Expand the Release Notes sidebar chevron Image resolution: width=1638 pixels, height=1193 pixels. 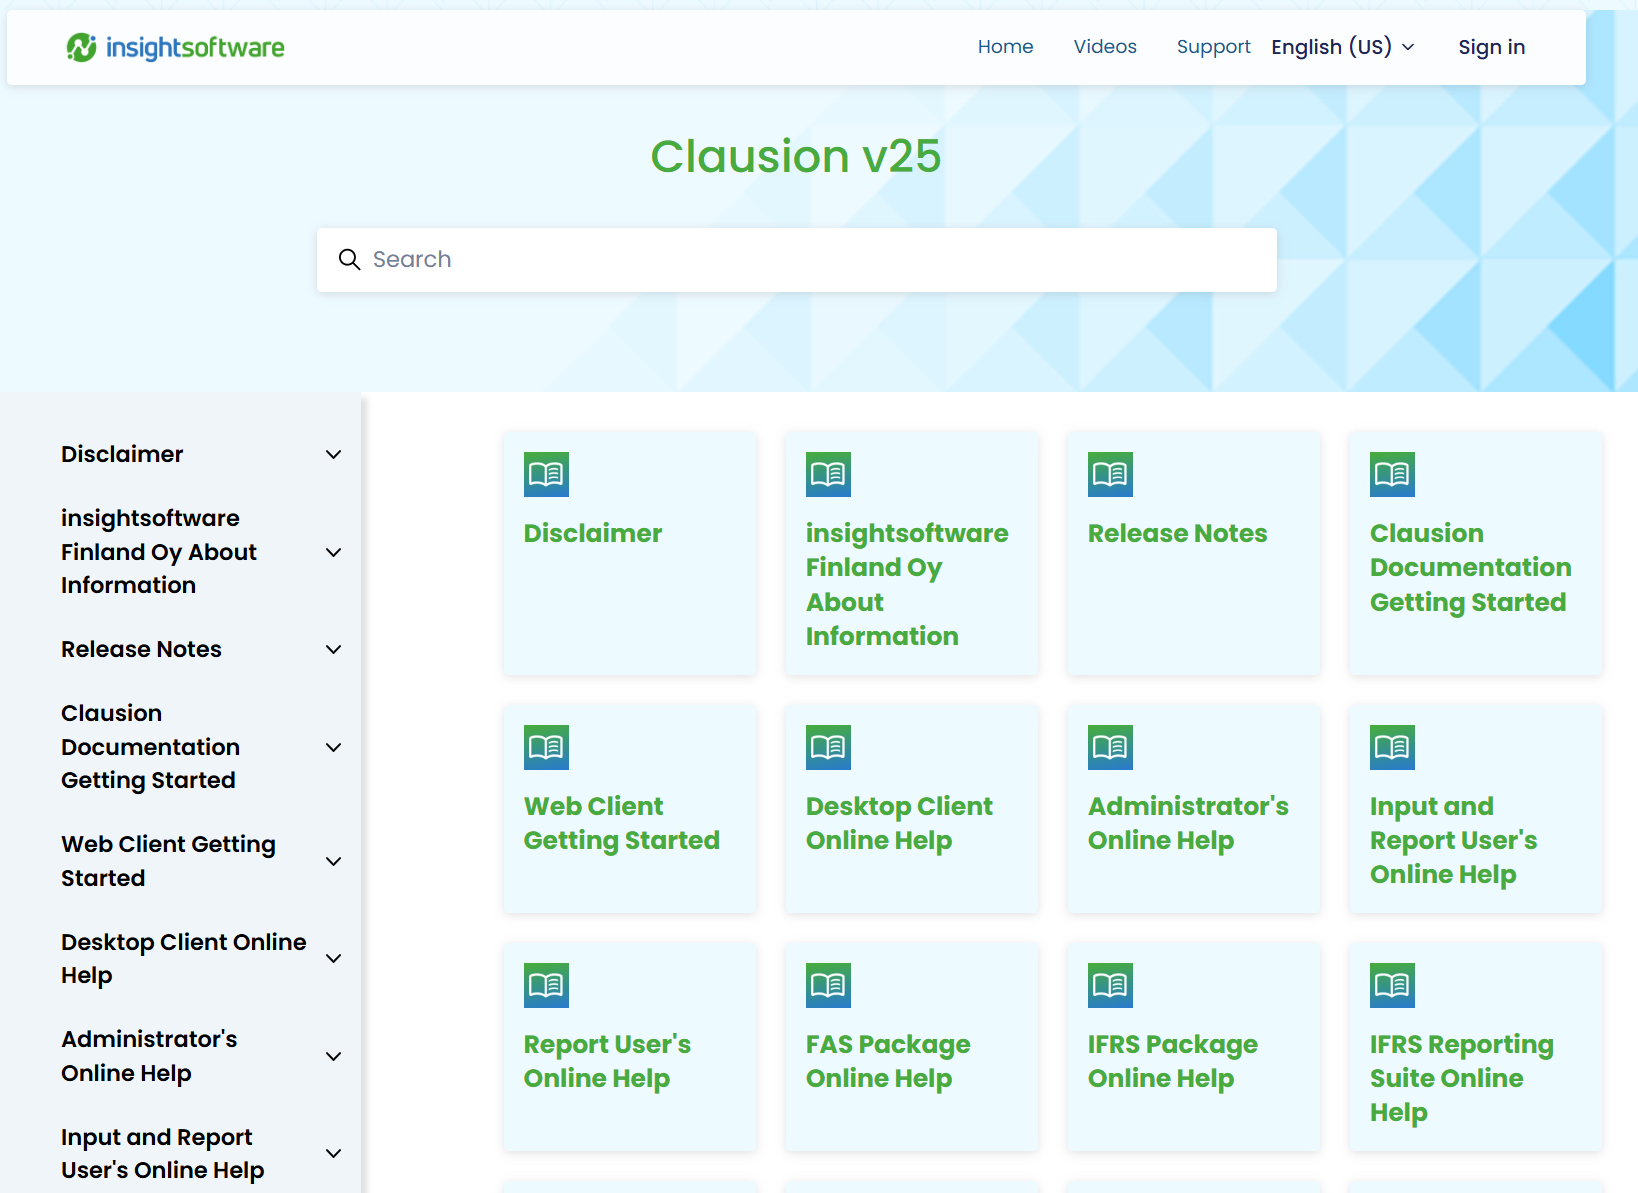tap(334, 649)
